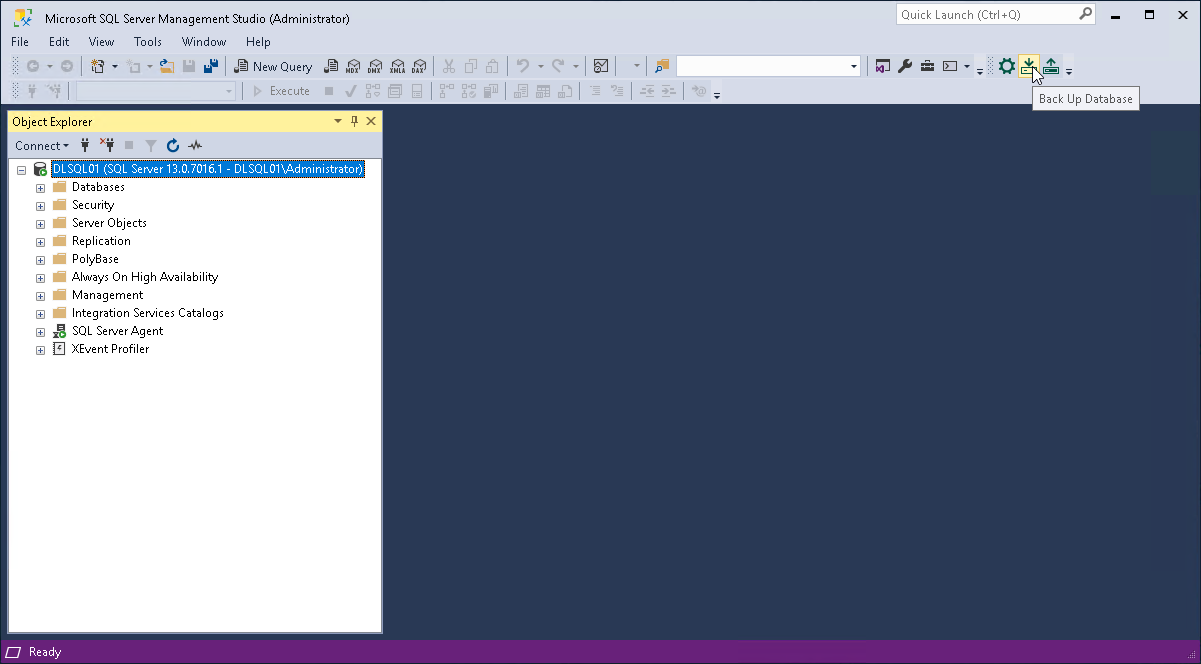Screen dimensions: 1201x664
Task: Open a new MDX query
Action: [x=352, y=66]
